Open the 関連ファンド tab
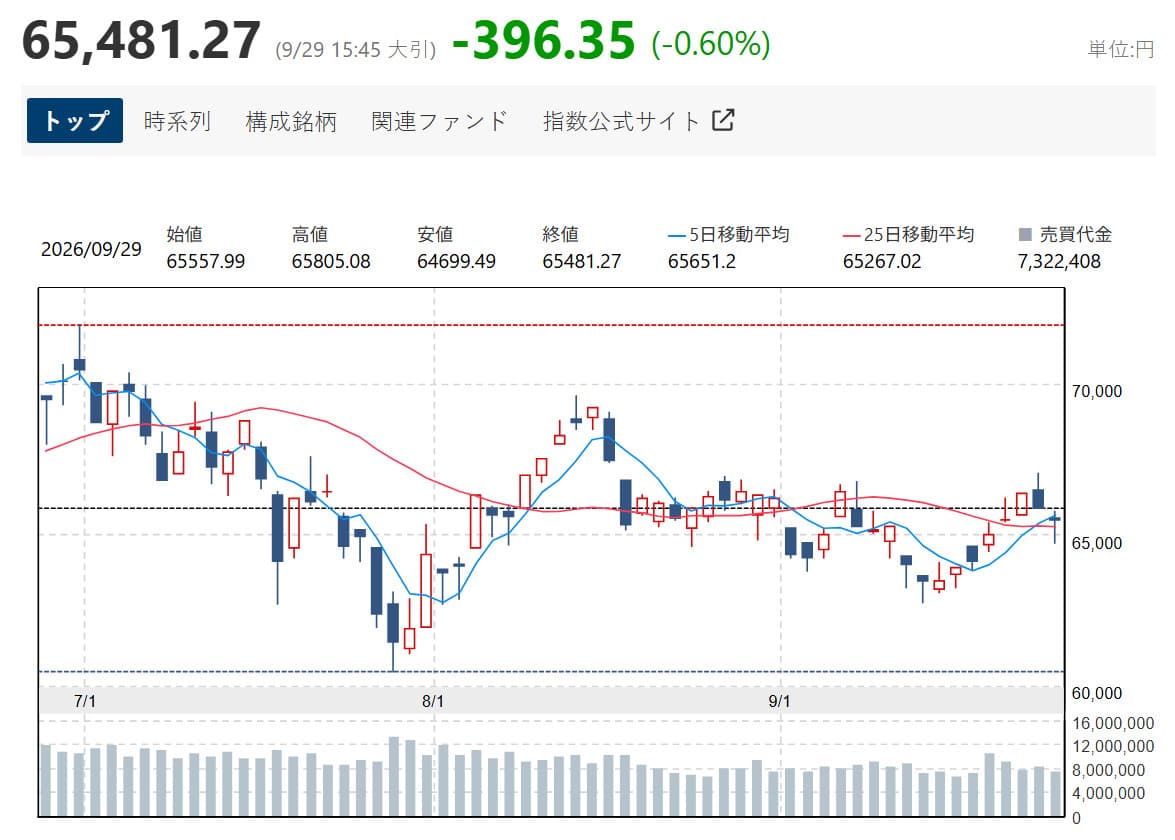The width and height of the screenshot is (1175, 840). 440,121
